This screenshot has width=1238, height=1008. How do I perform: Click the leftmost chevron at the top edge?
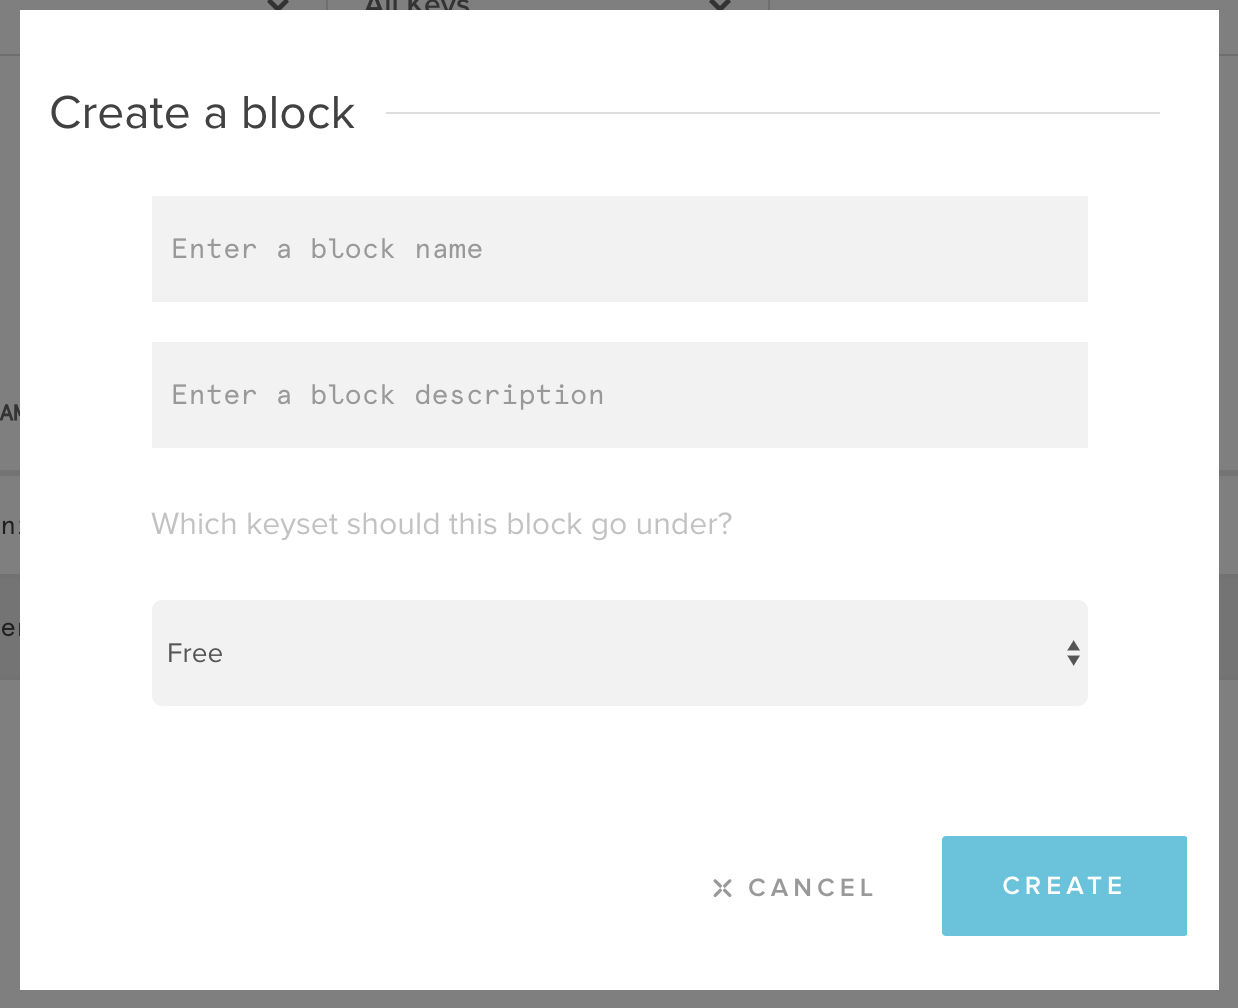279,5
